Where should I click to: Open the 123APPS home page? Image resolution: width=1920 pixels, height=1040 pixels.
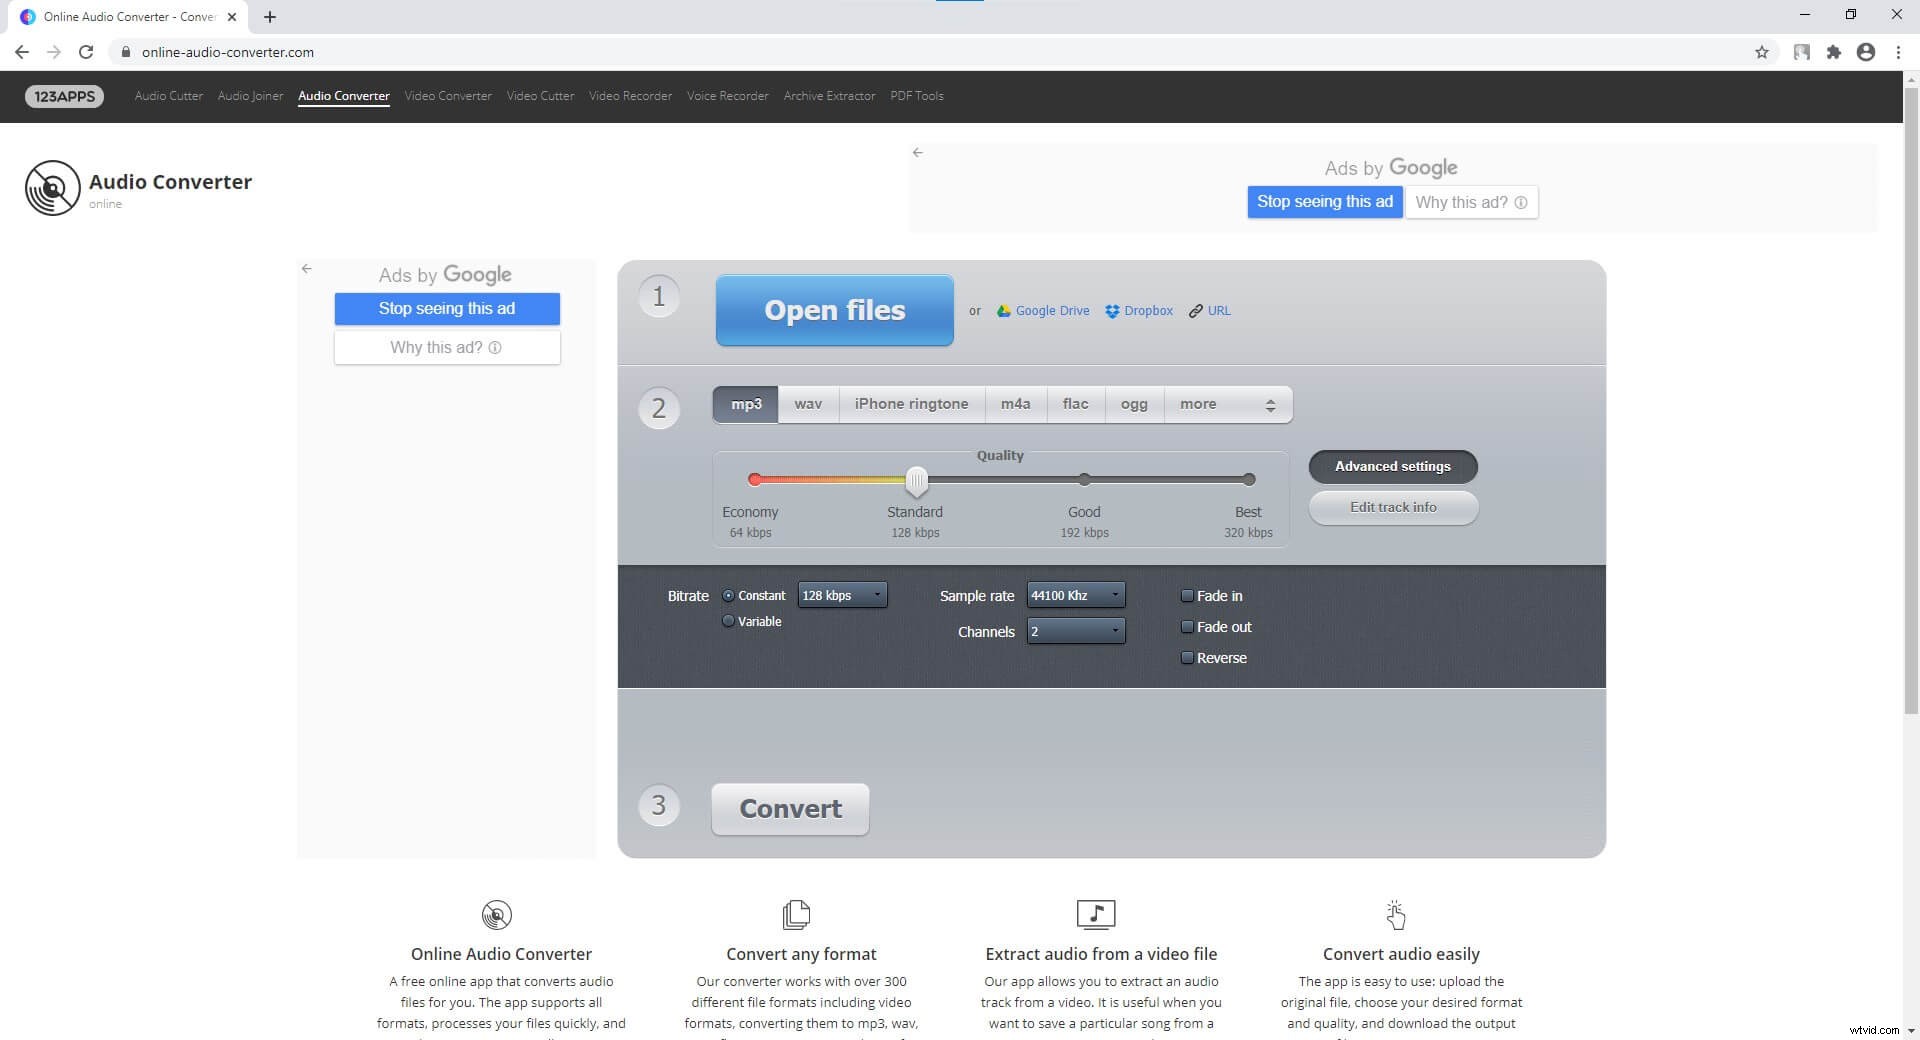pyautogui.click(x=63, y=96)
